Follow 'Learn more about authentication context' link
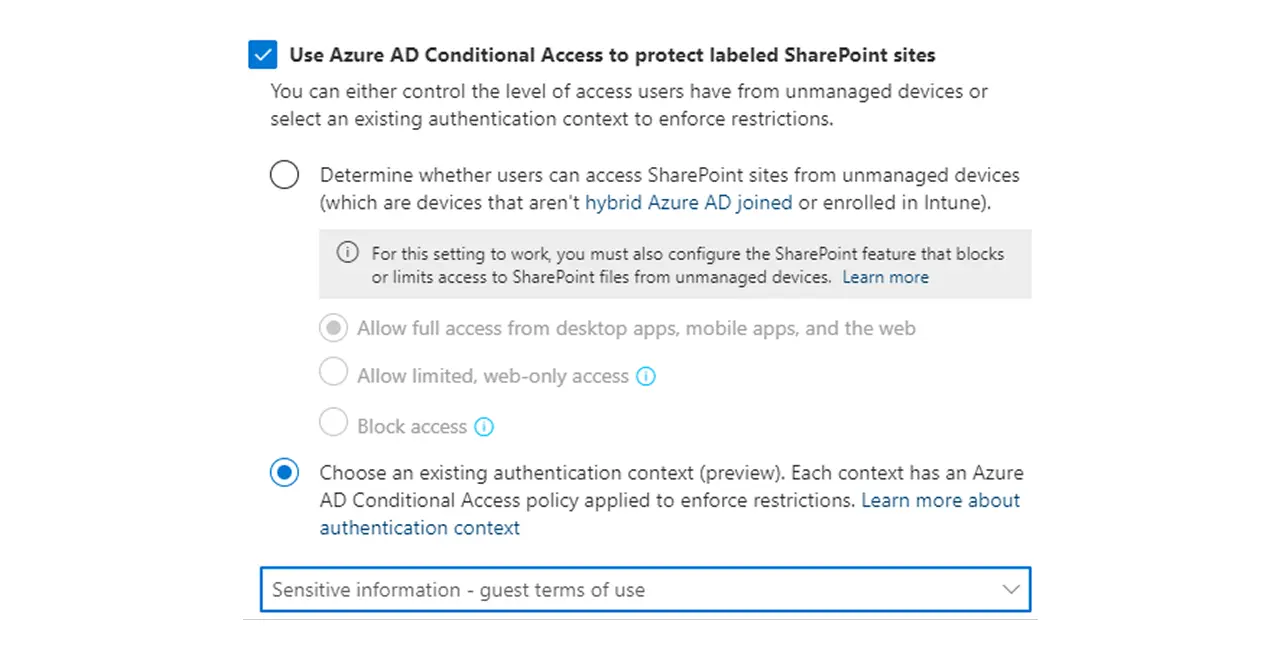Image resolution: width=1280 pixels, height=654 pixels. tap(940, 500)
